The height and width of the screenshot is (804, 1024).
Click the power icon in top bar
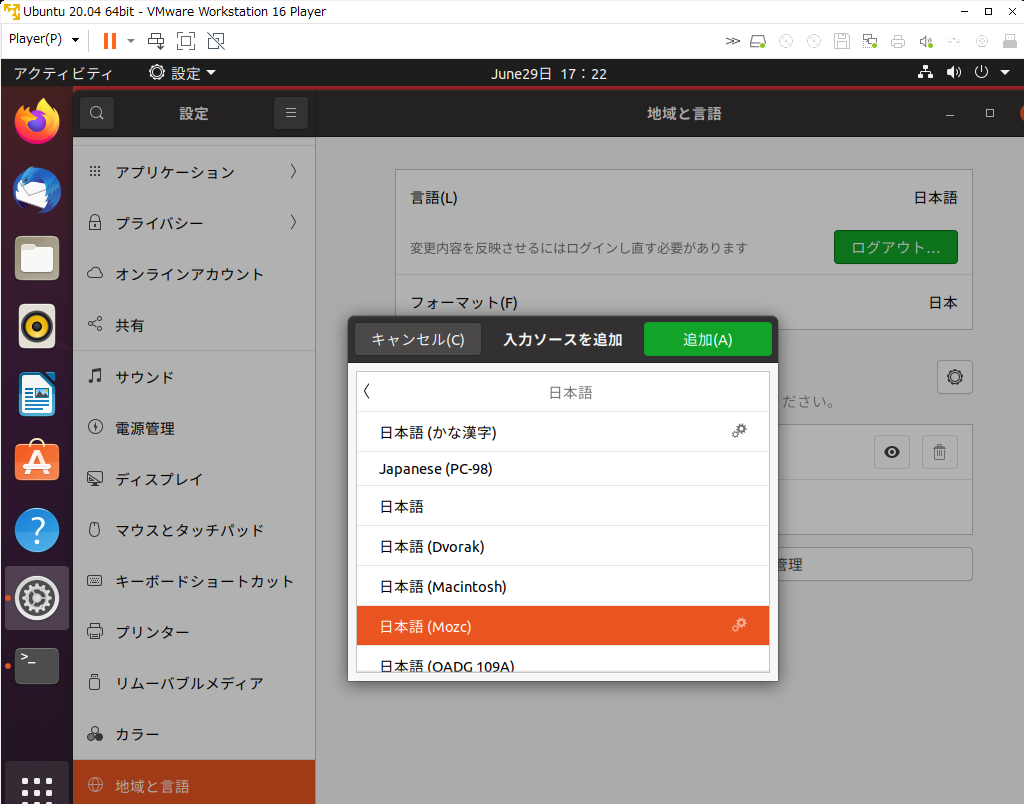[982, 72]
